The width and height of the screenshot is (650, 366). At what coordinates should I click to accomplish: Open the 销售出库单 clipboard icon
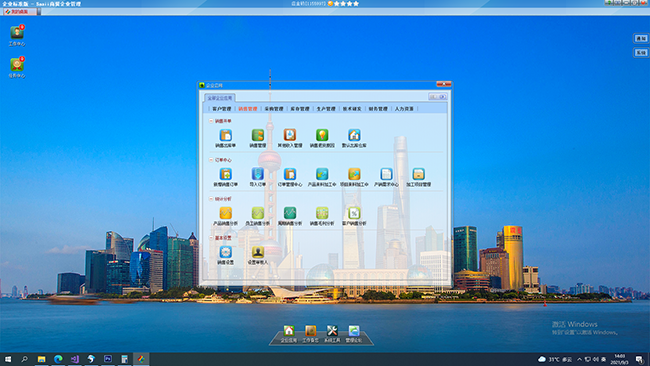(x=226, y=136)
